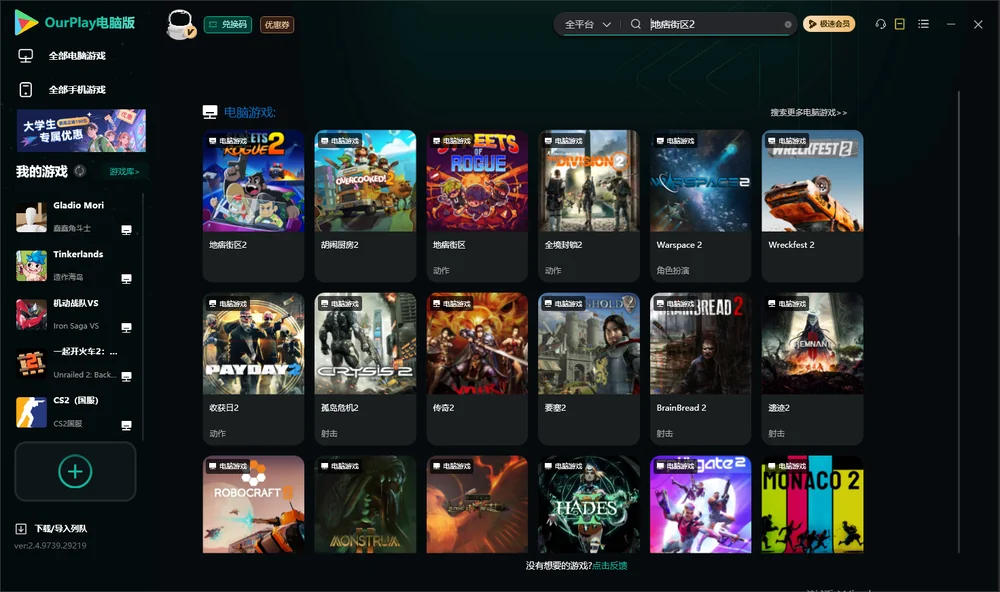The width and height of the screenshot is (1000, 592).
Task: Open the 极速会员 membership button
Action: [x=829, y=24]
